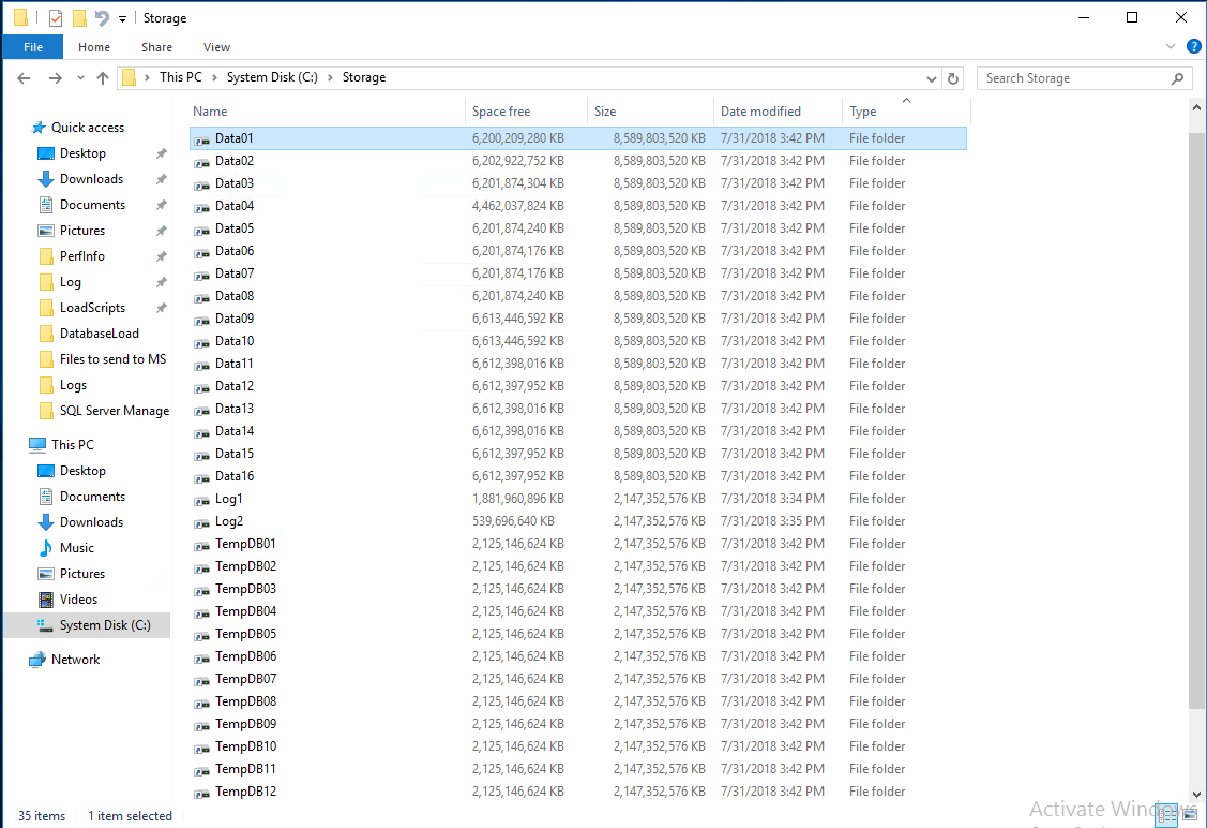
Task: Go forward with the Forward arrow
Action: point(55,78)
